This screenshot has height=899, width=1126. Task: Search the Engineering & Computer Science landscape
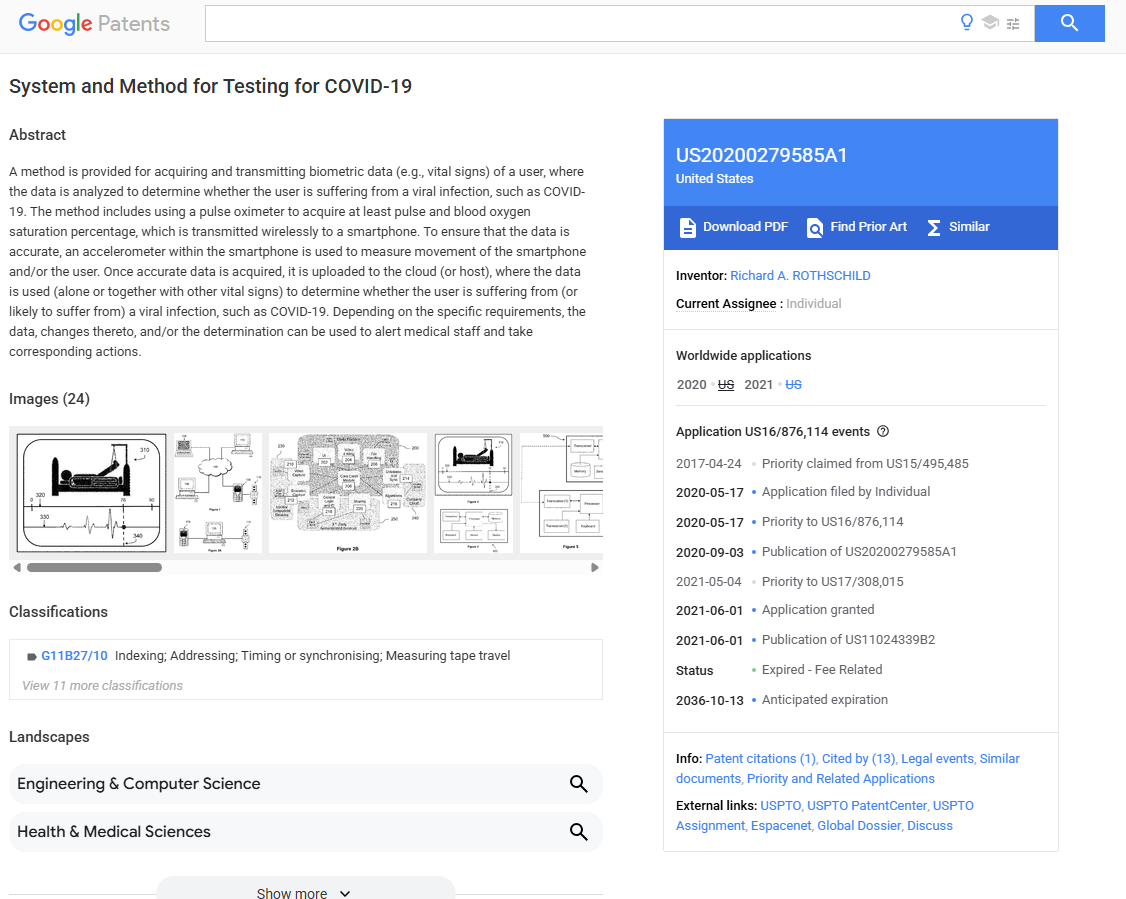click(578, 784)
